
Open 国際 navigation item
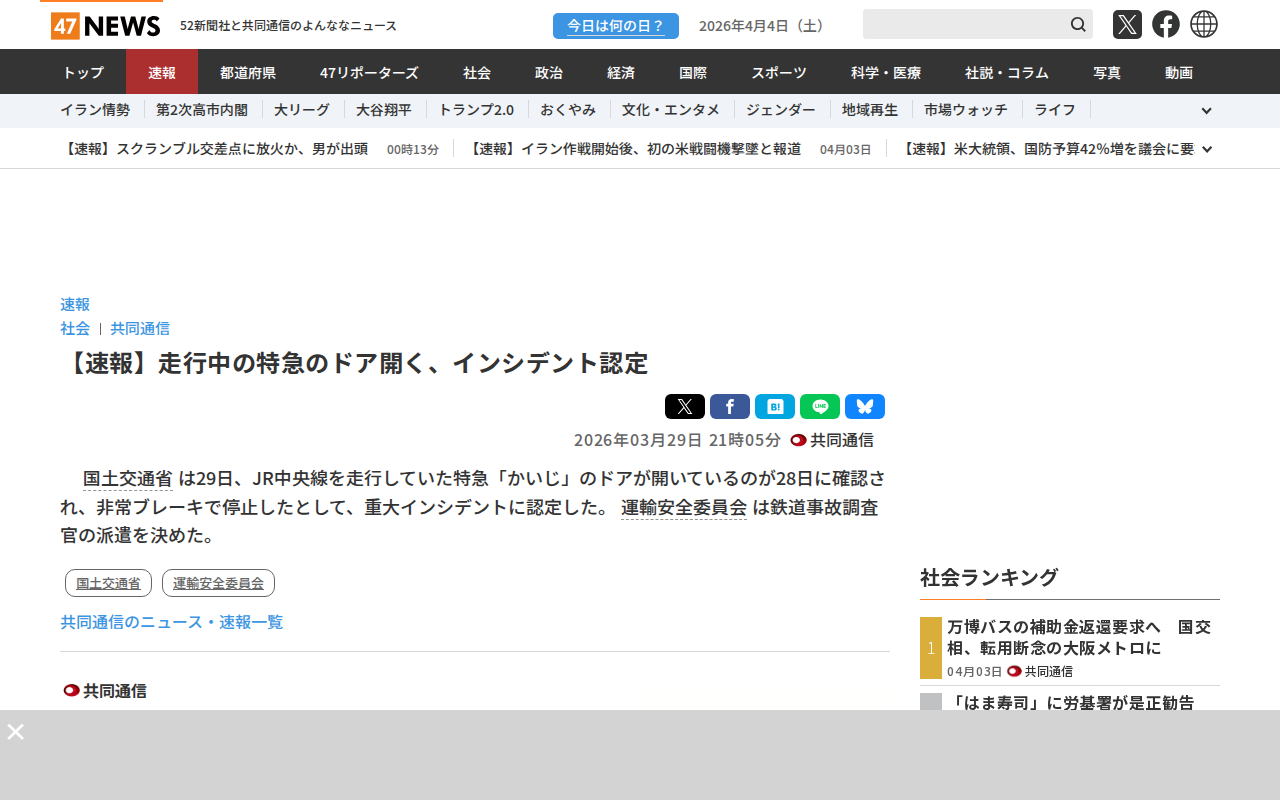coord(693,72)
